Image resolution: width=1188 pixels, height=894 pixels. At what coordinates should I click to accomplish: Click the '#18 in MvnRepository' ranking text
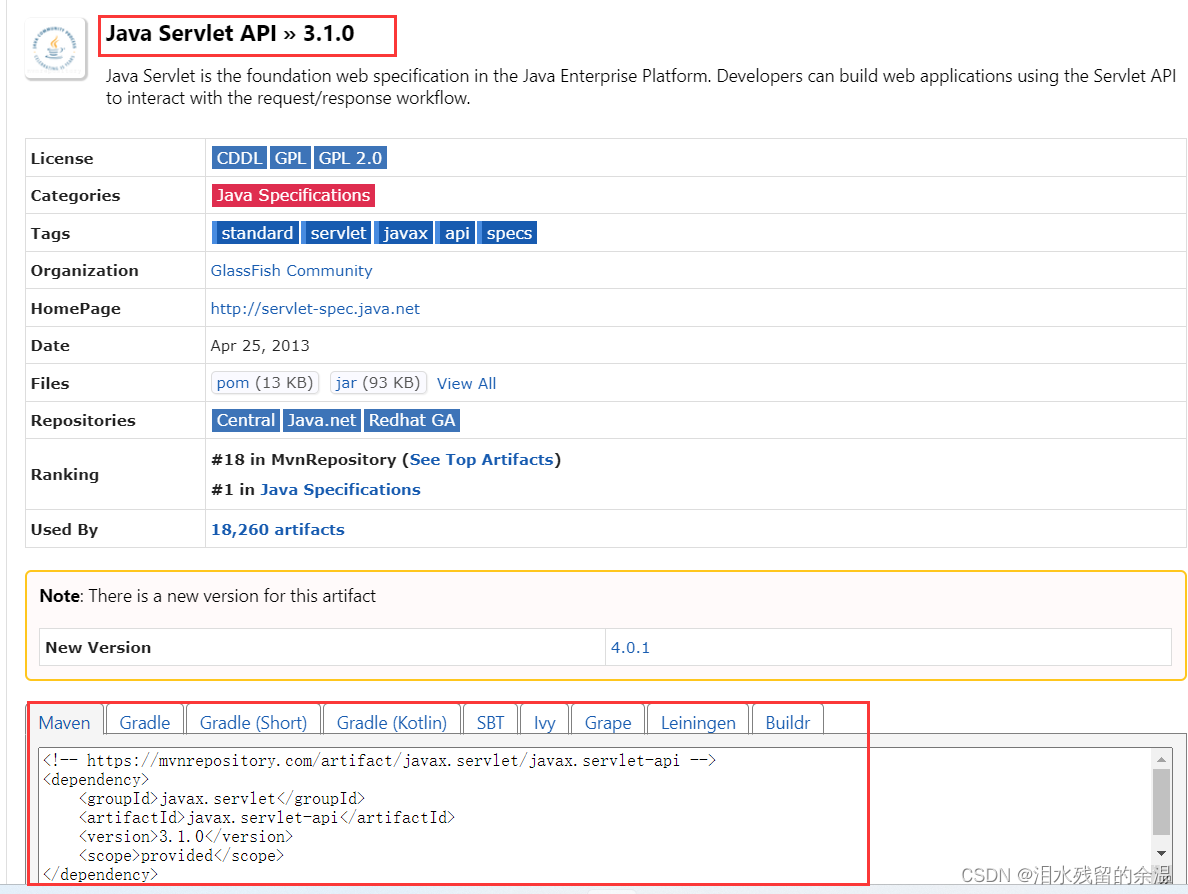click(304, 459)
